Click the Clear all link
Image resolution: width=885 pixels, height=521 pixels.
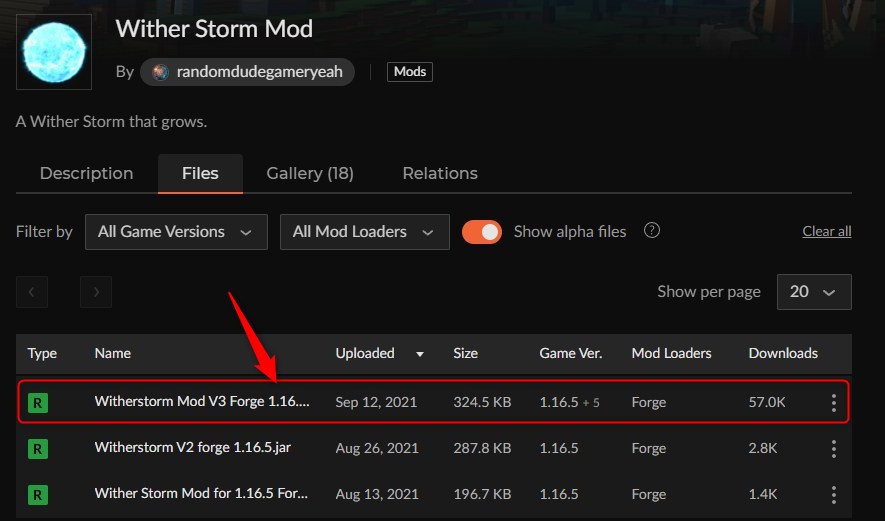coord(827,231)
